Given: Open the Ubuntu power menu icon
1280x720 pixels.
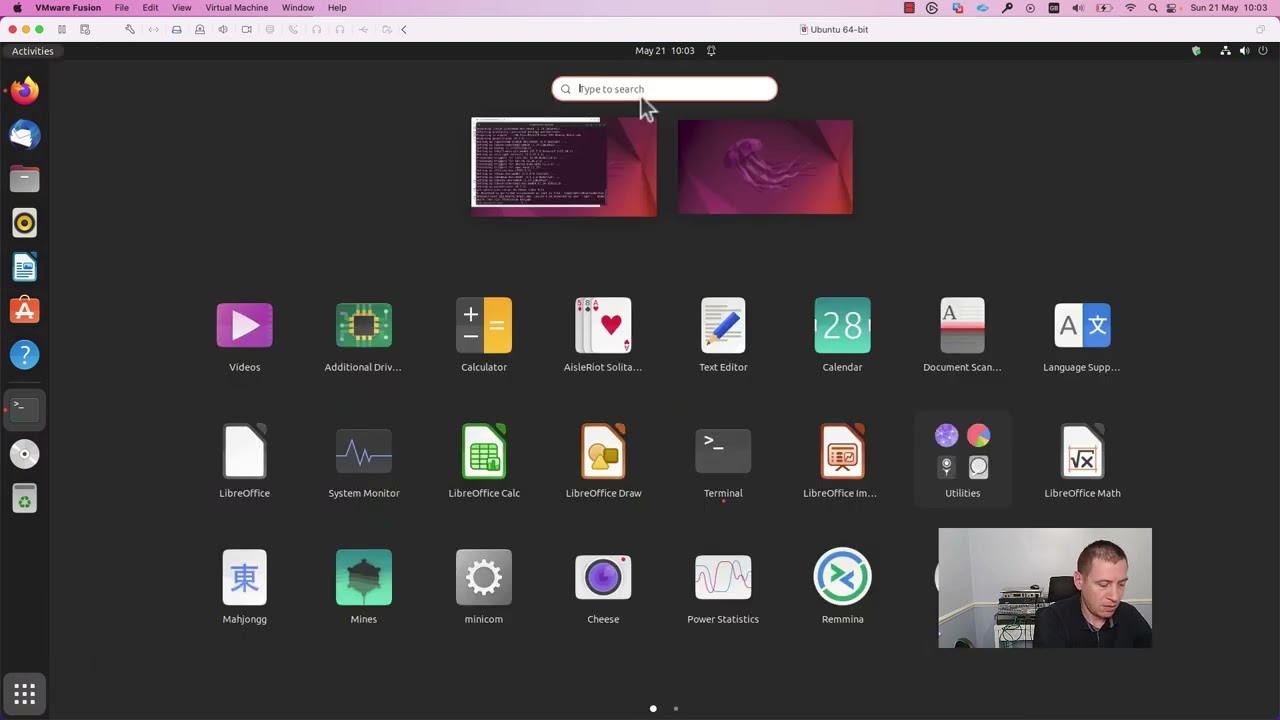Looking at the screenshot, I should [1263, 51].
